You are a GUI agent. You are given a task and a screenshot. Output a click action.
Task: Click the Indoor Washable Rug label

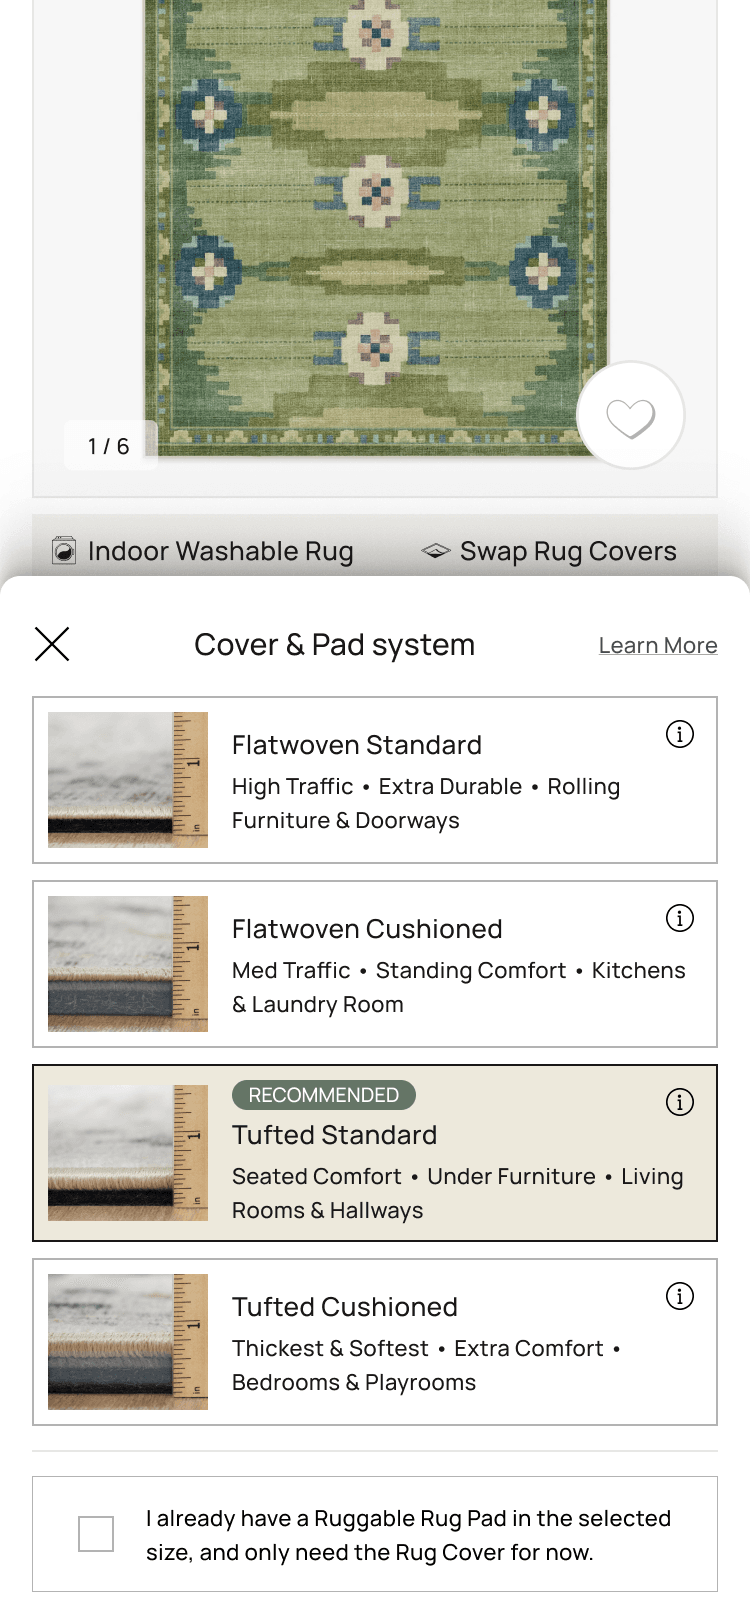click(x=221, y=551)
